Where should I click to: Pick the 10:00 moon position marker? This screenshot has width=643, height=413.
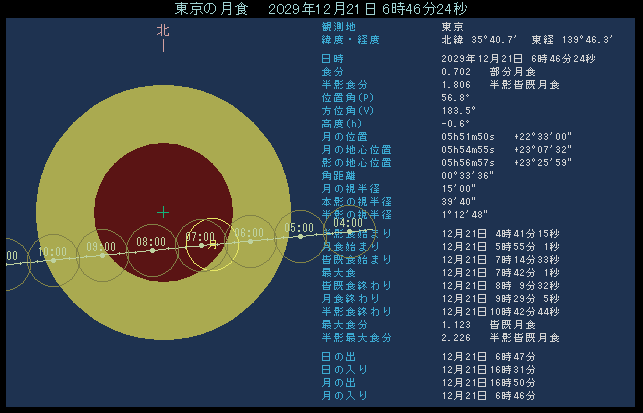coord(52,260)
